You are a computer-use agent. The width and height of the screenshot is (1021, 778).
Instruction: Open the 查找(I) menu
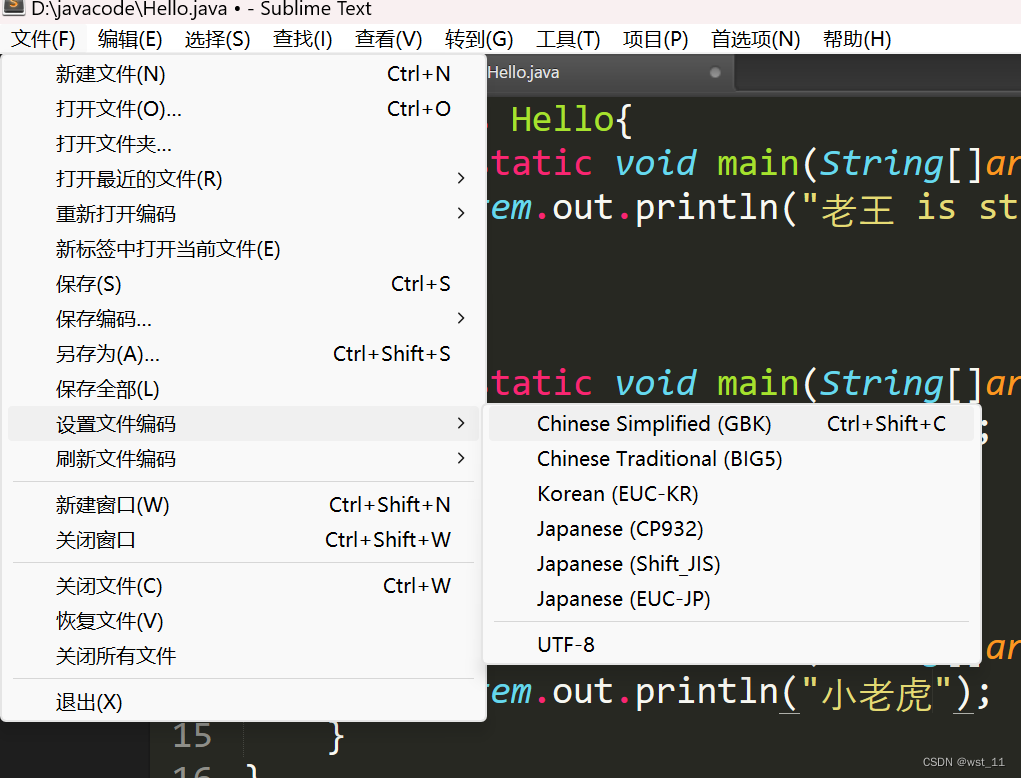302,40
